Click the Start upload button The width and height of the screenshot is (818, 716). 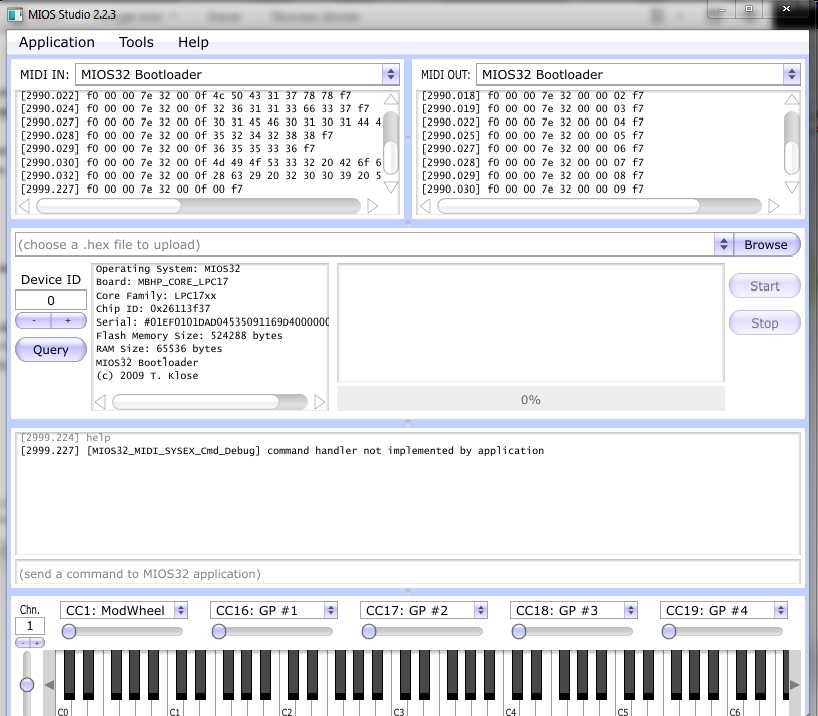pyautogui.click(x=764, y=286)
